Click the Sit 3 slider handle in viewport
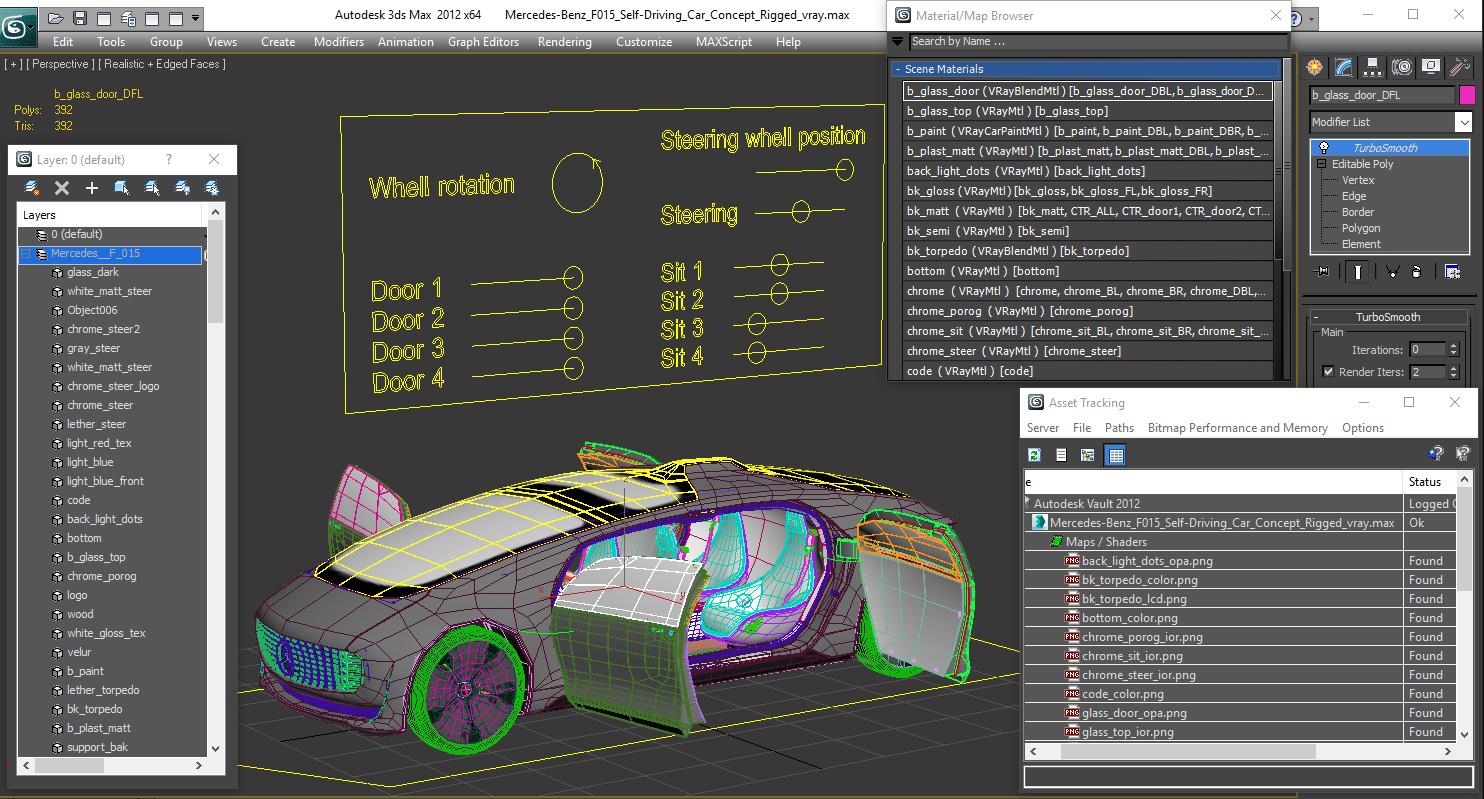This screenshot has height=799, width=1484. click(757, 323)
